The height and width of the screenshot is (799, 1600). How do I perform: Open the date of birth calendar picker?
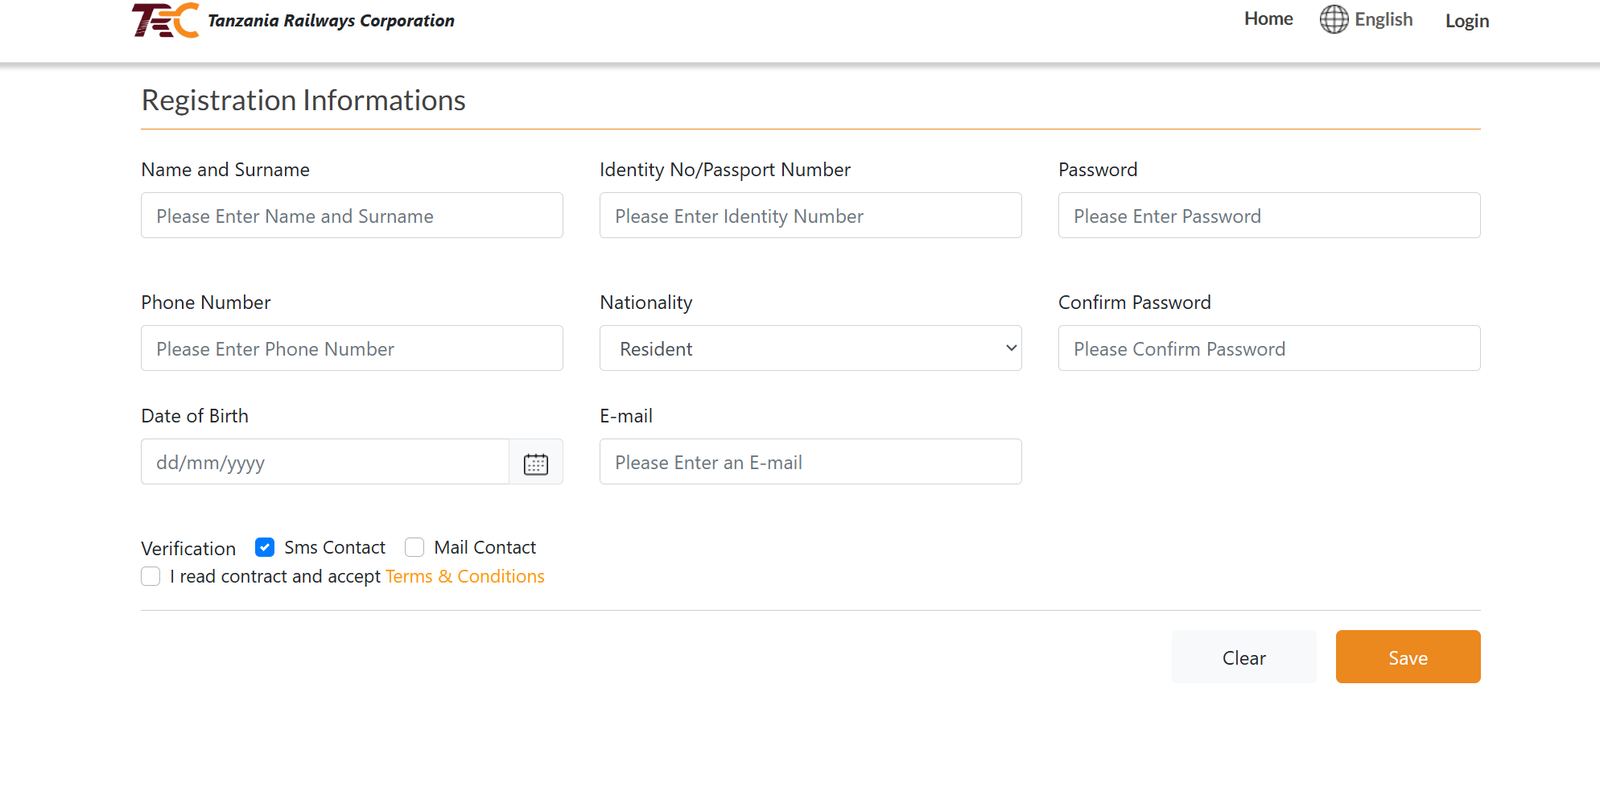click(x=536, y=463)
